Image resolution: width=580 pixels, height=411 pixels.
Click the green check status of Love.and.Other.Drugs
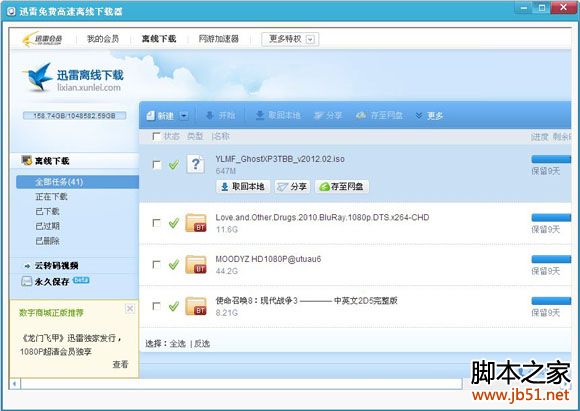click(x=174, y=223)
